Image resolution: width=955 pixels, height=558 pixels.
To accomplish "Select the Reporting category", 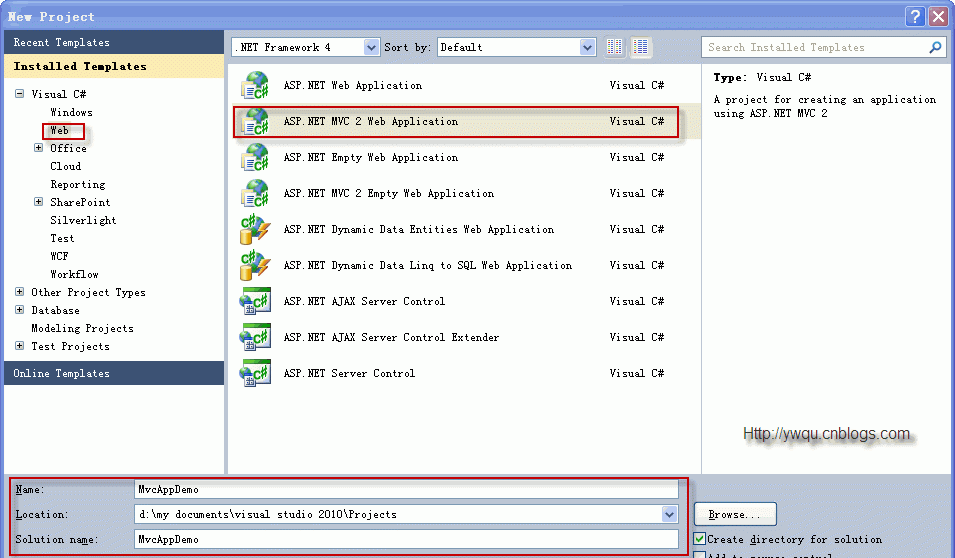I will tap(77, 184).
